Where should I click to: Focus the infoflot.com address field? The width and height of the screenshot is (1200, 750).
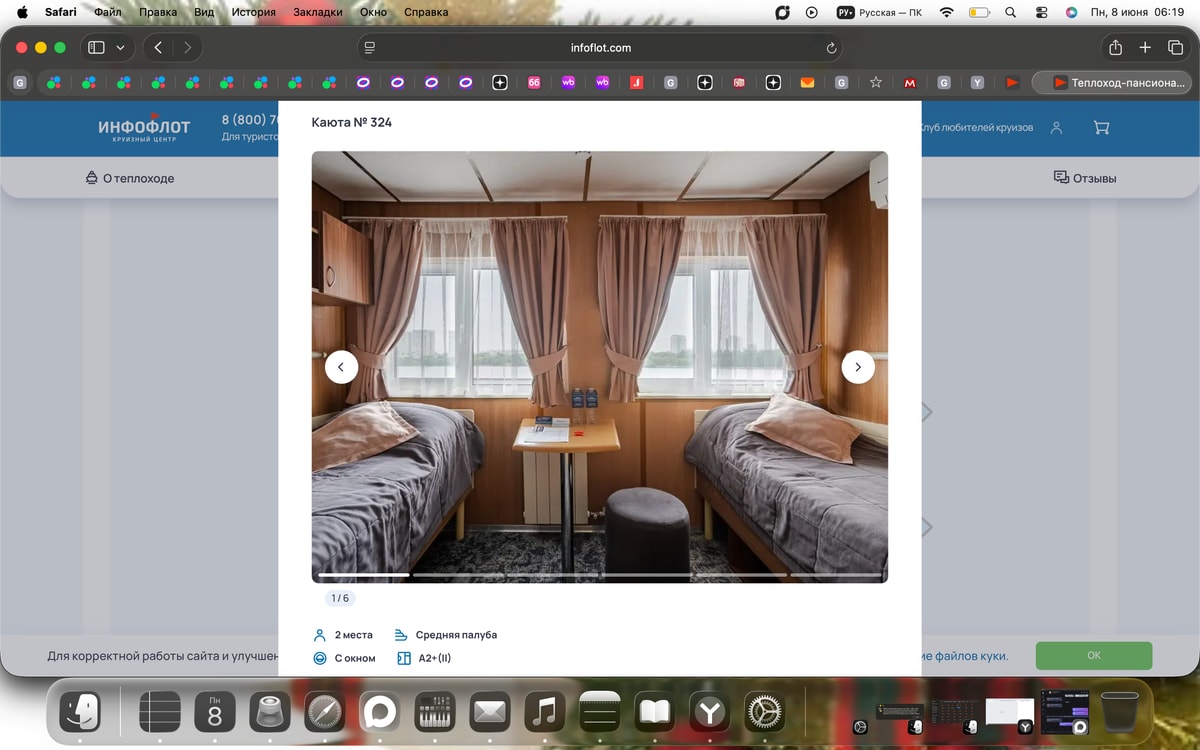pos(600,48)
